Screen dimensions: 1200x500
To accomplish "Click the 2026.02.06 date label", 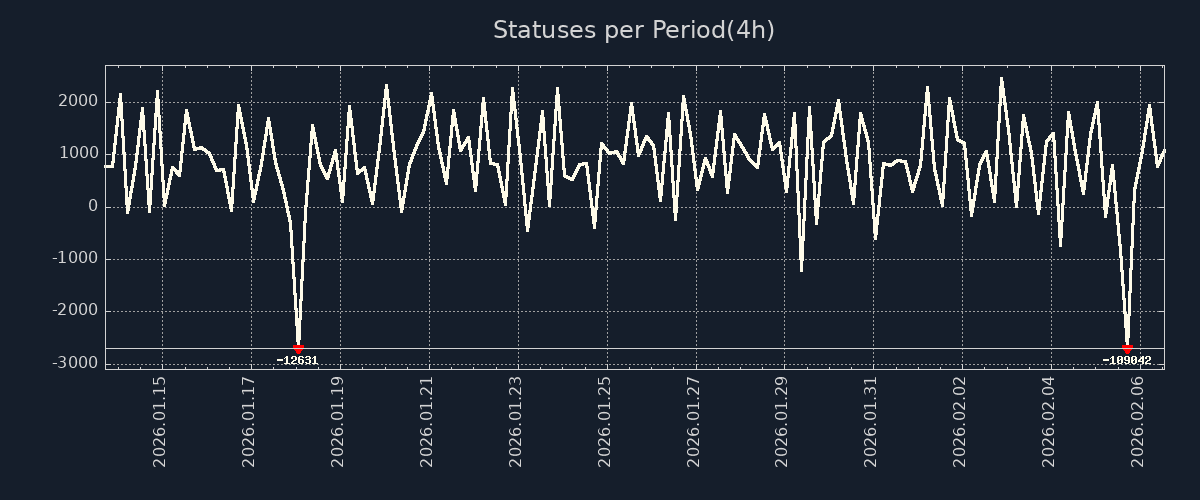I will 1138,422.
